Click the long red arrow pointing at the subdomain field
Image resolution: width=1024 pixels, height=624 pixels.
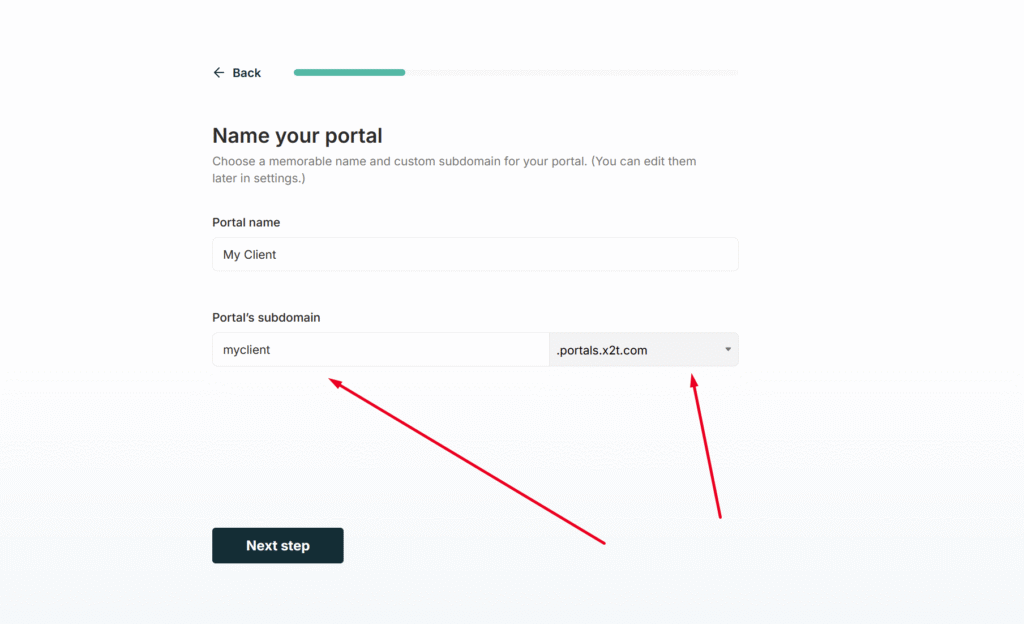(467, 461)
